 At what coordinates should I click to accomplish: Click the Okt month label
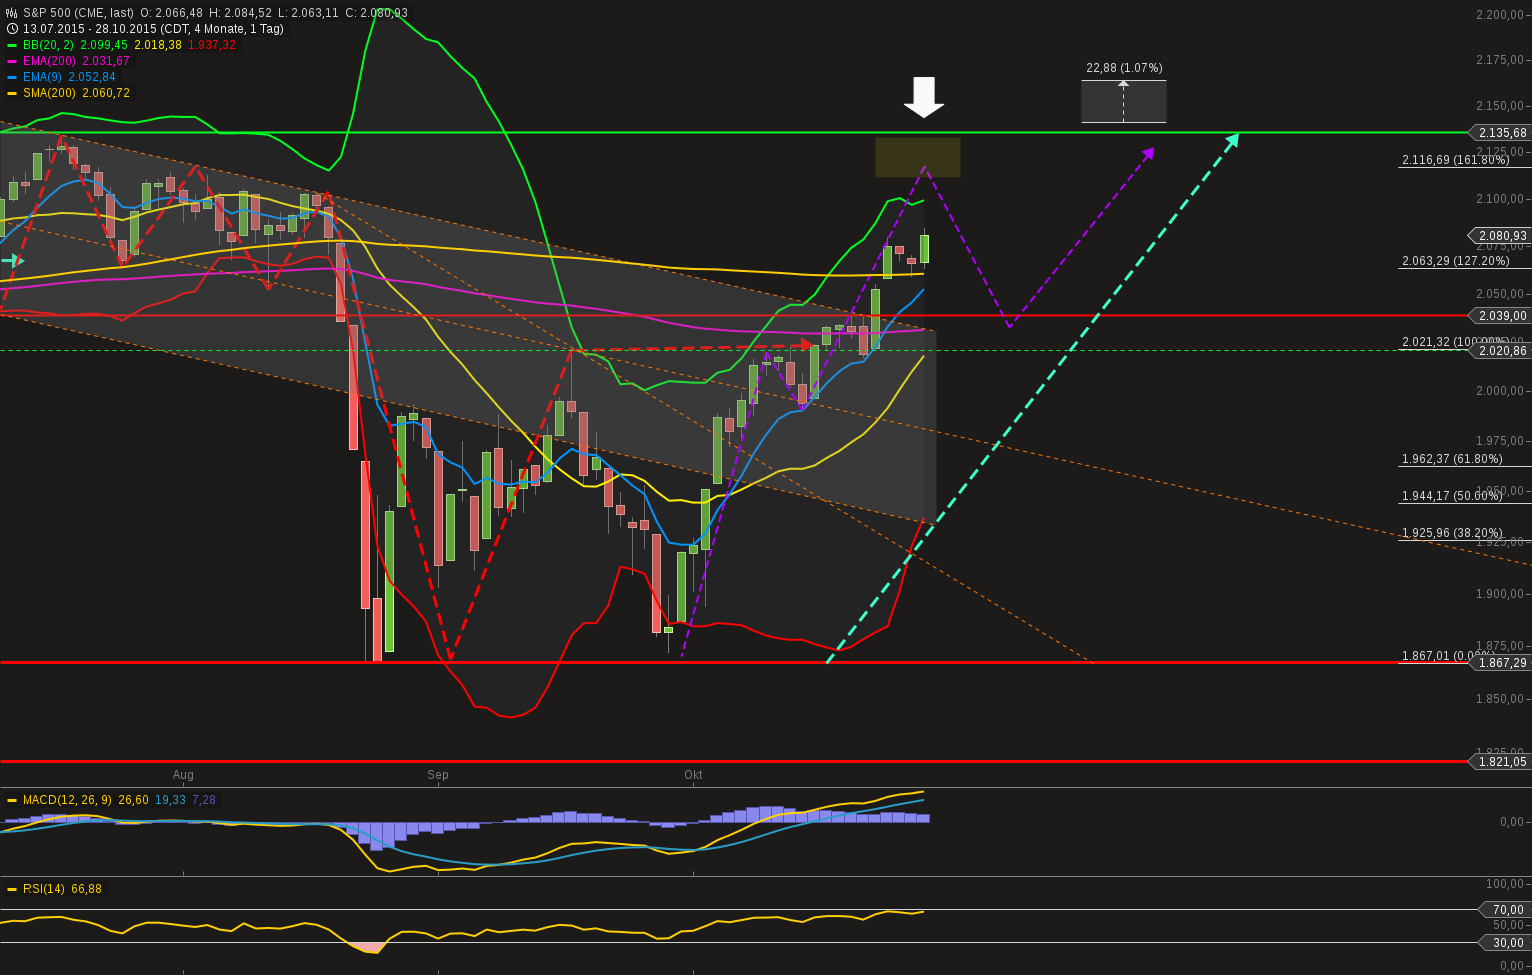(693, 775)
